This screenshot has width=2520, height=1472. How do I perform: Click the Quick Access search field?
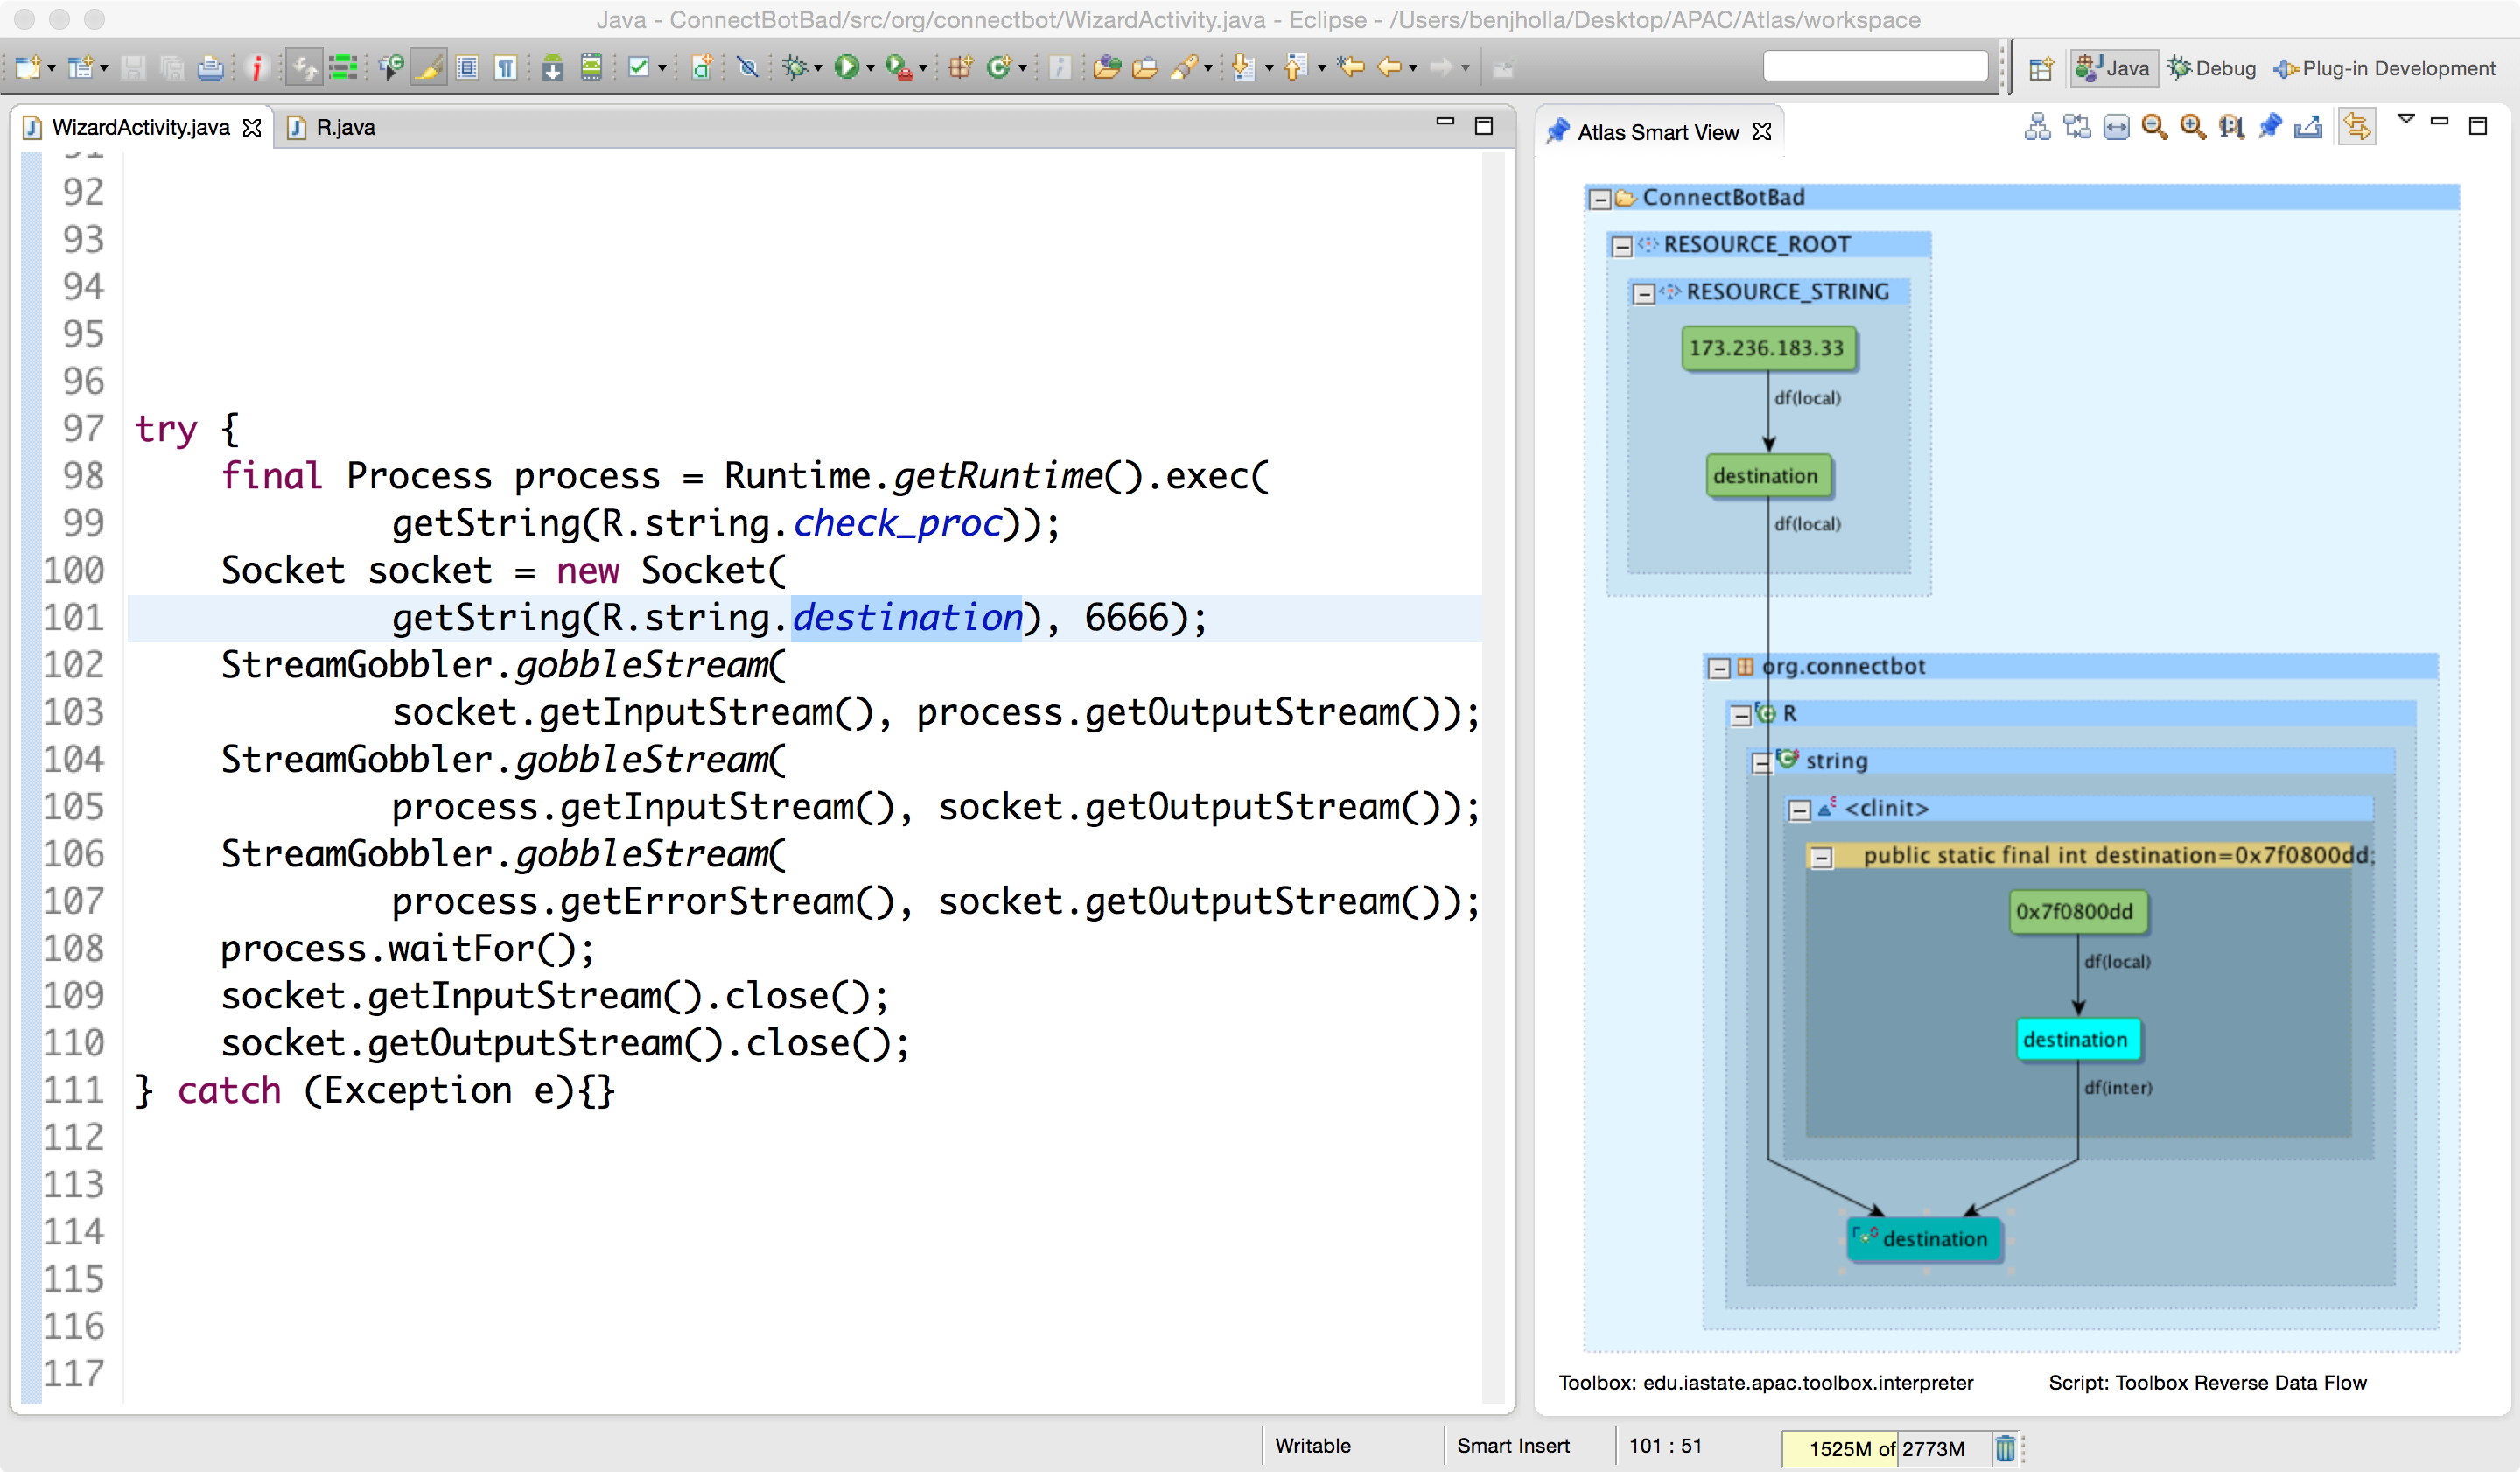1875,67
